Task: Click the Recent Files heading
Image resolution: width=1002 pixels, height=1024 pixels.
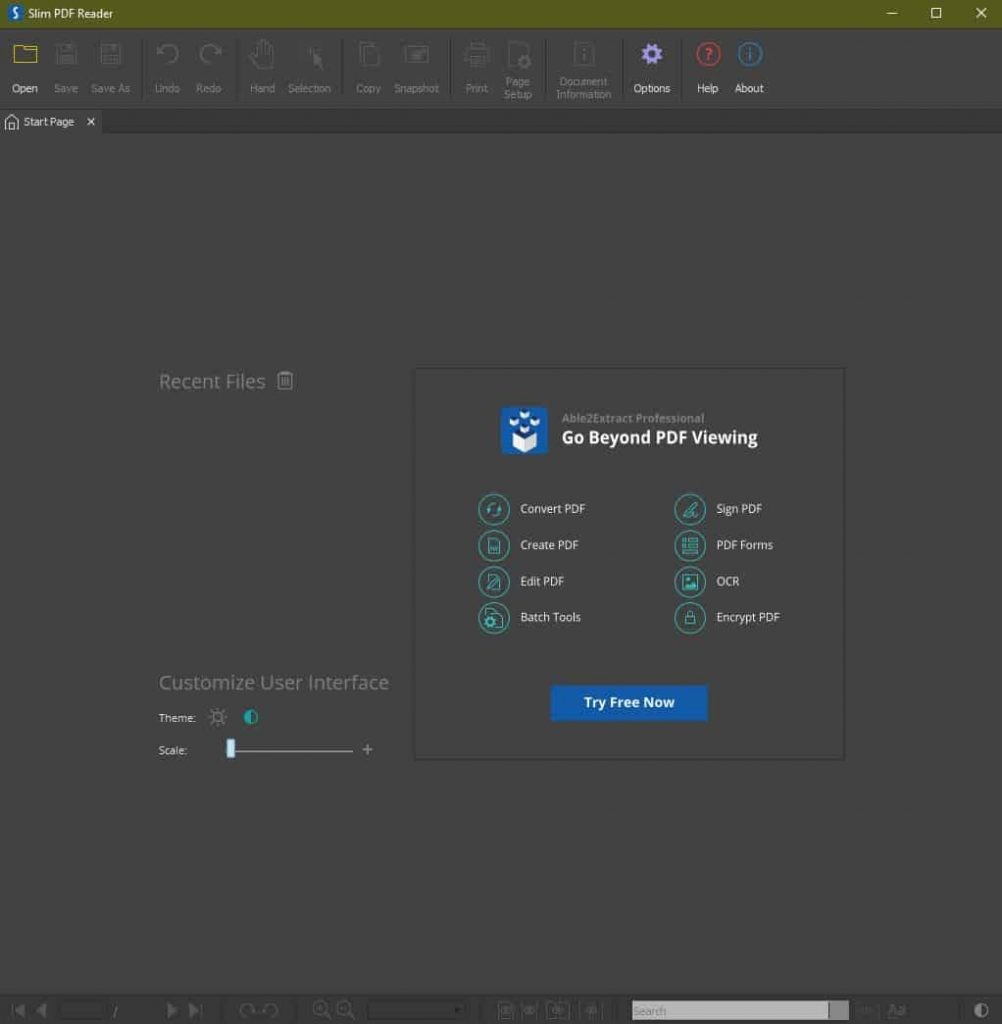Action: coord(212,381)
